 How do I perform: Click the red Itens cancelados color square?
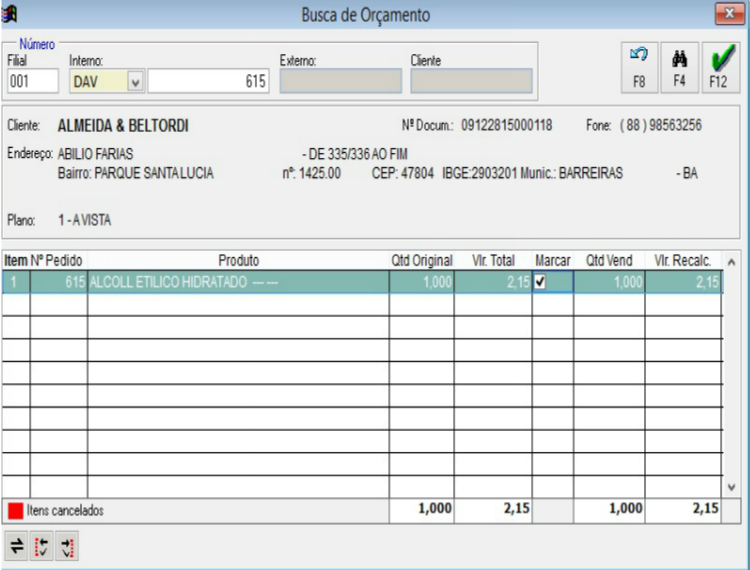(x=15, y=511)
